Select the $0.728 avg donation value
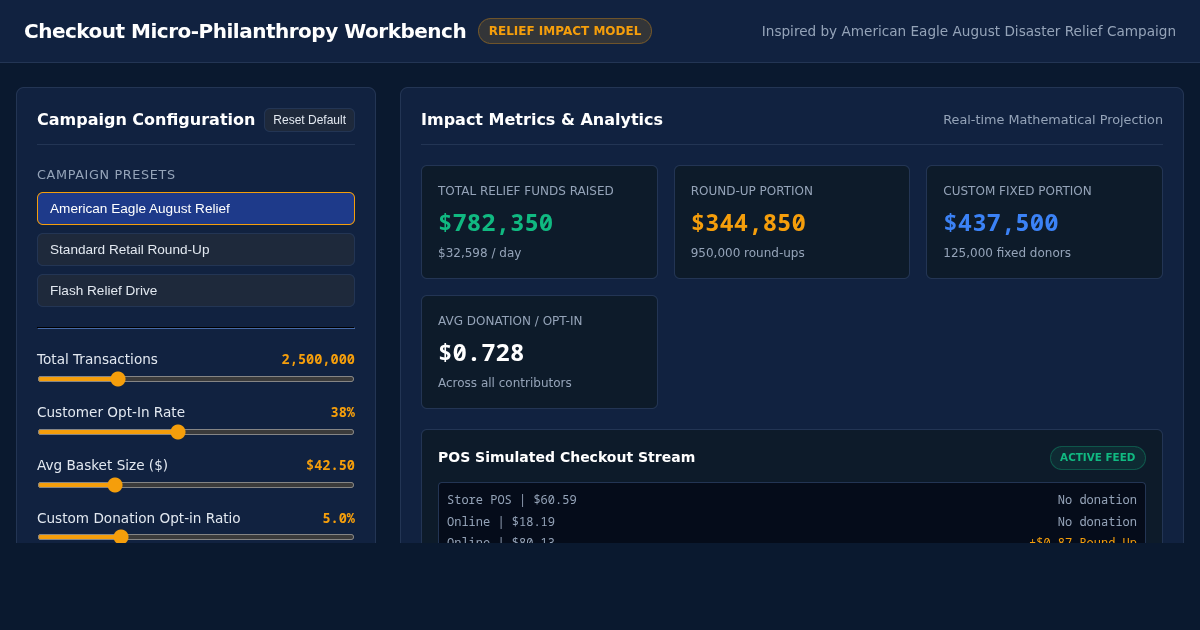This screenshot has width=1200, height=630. coord(481,353)
